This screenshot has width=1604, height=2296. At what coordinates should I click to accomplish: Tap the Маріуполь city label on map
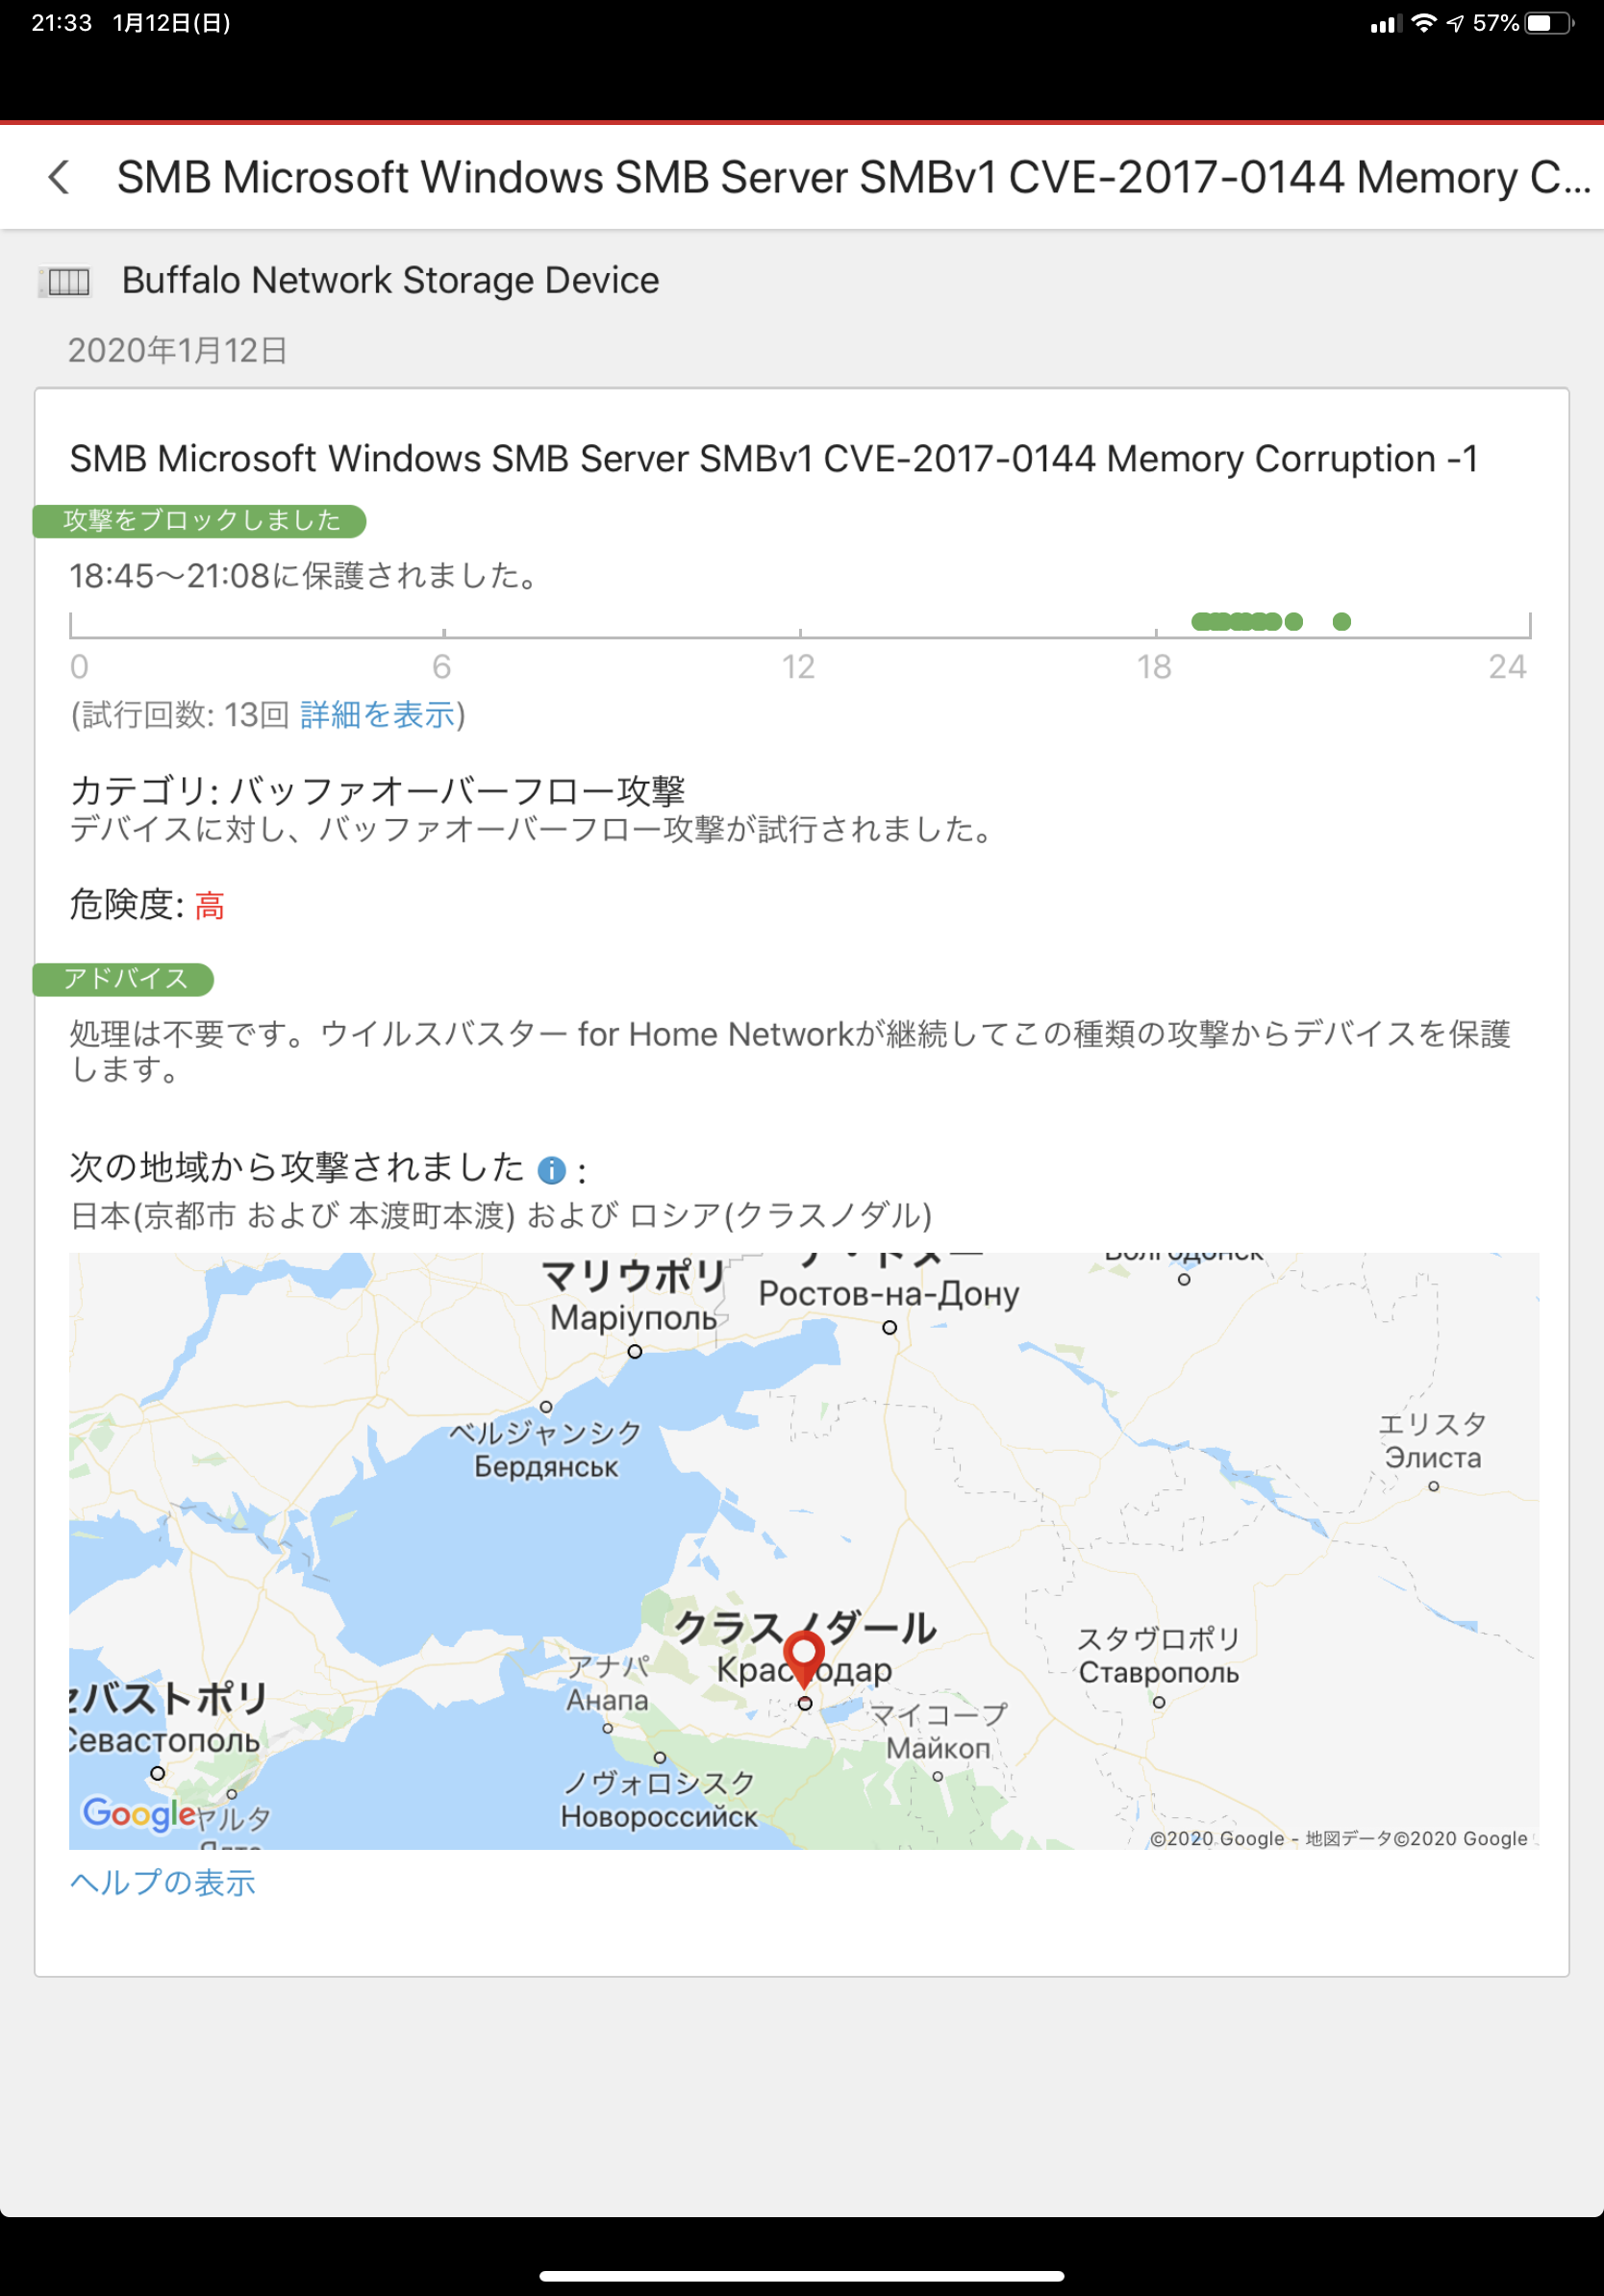point(634,1318)
